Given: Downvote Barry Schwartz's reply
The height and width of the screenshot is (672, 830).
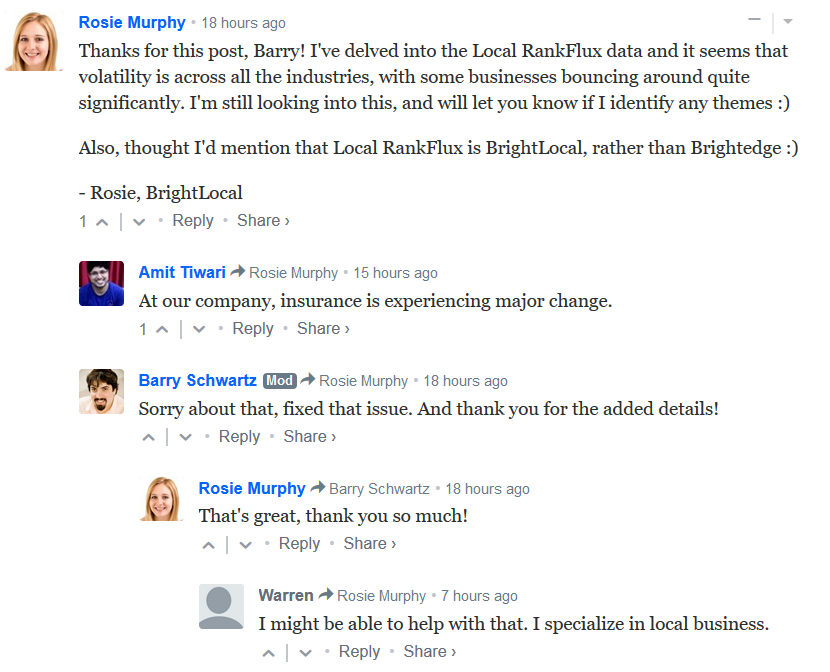Looking at the screenshot, I should coord(185,438).
